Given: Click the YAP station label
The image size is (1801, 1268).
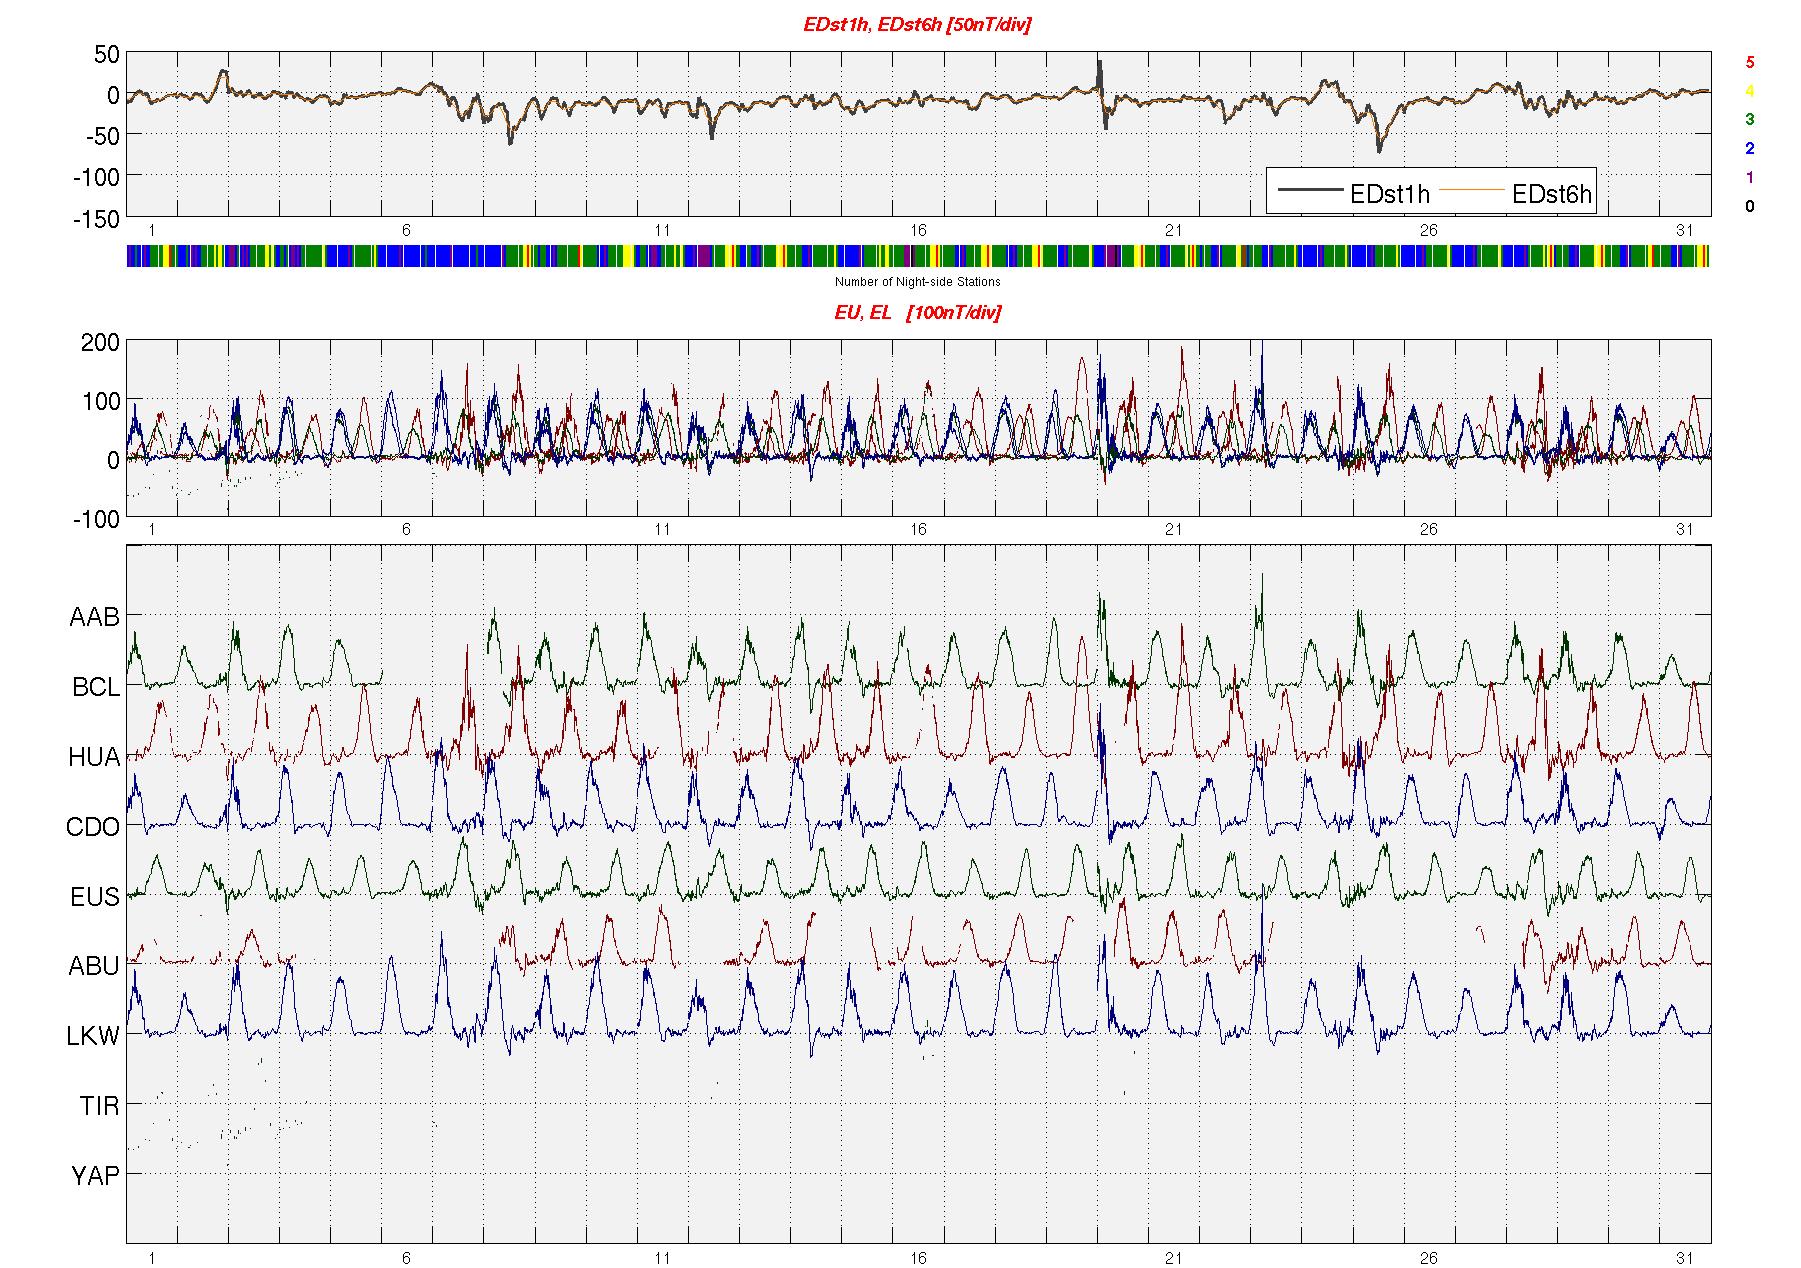Looking at the screenshot, I should pyautogui.click(x=95, y=1176).
